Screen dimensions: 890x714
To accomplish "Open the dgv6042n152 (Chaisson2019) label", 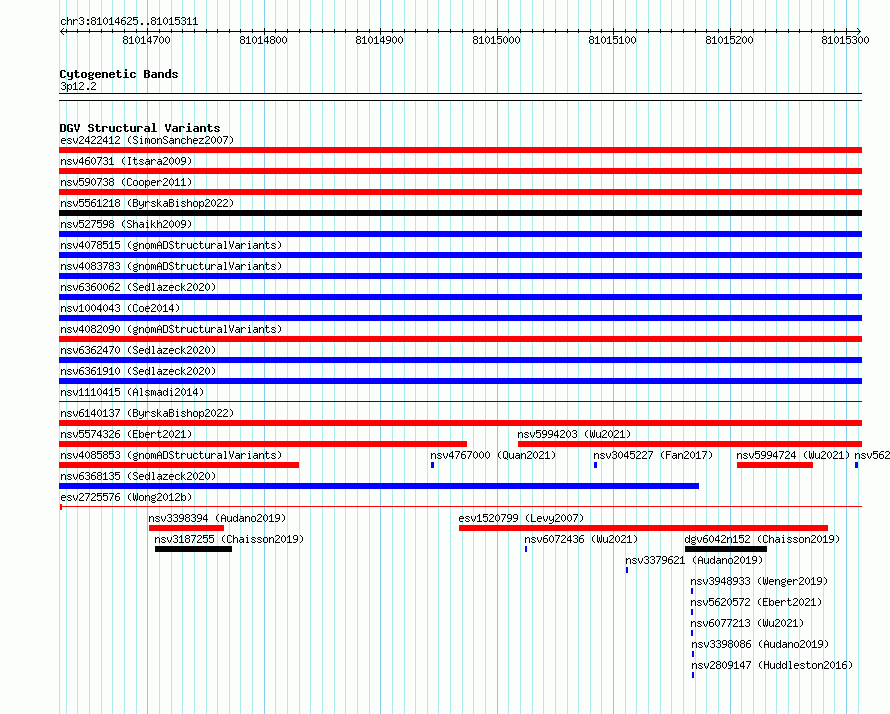I will [762, 539].
